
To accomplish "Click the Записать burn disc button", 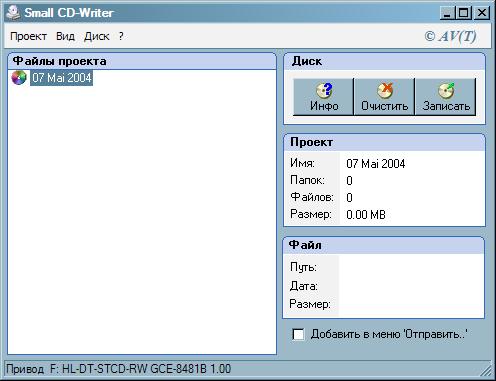I will click(x=446, y=97).
